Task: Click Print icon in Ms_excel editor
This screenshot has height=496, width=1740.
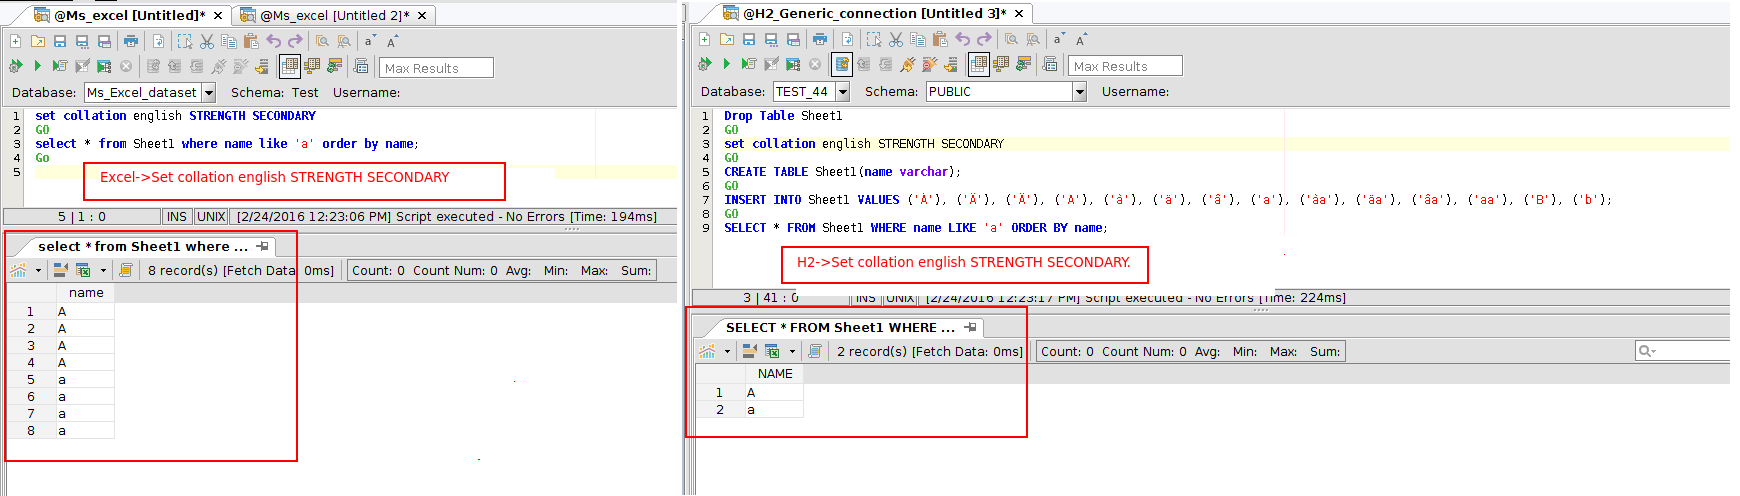Action: point(131,41)
